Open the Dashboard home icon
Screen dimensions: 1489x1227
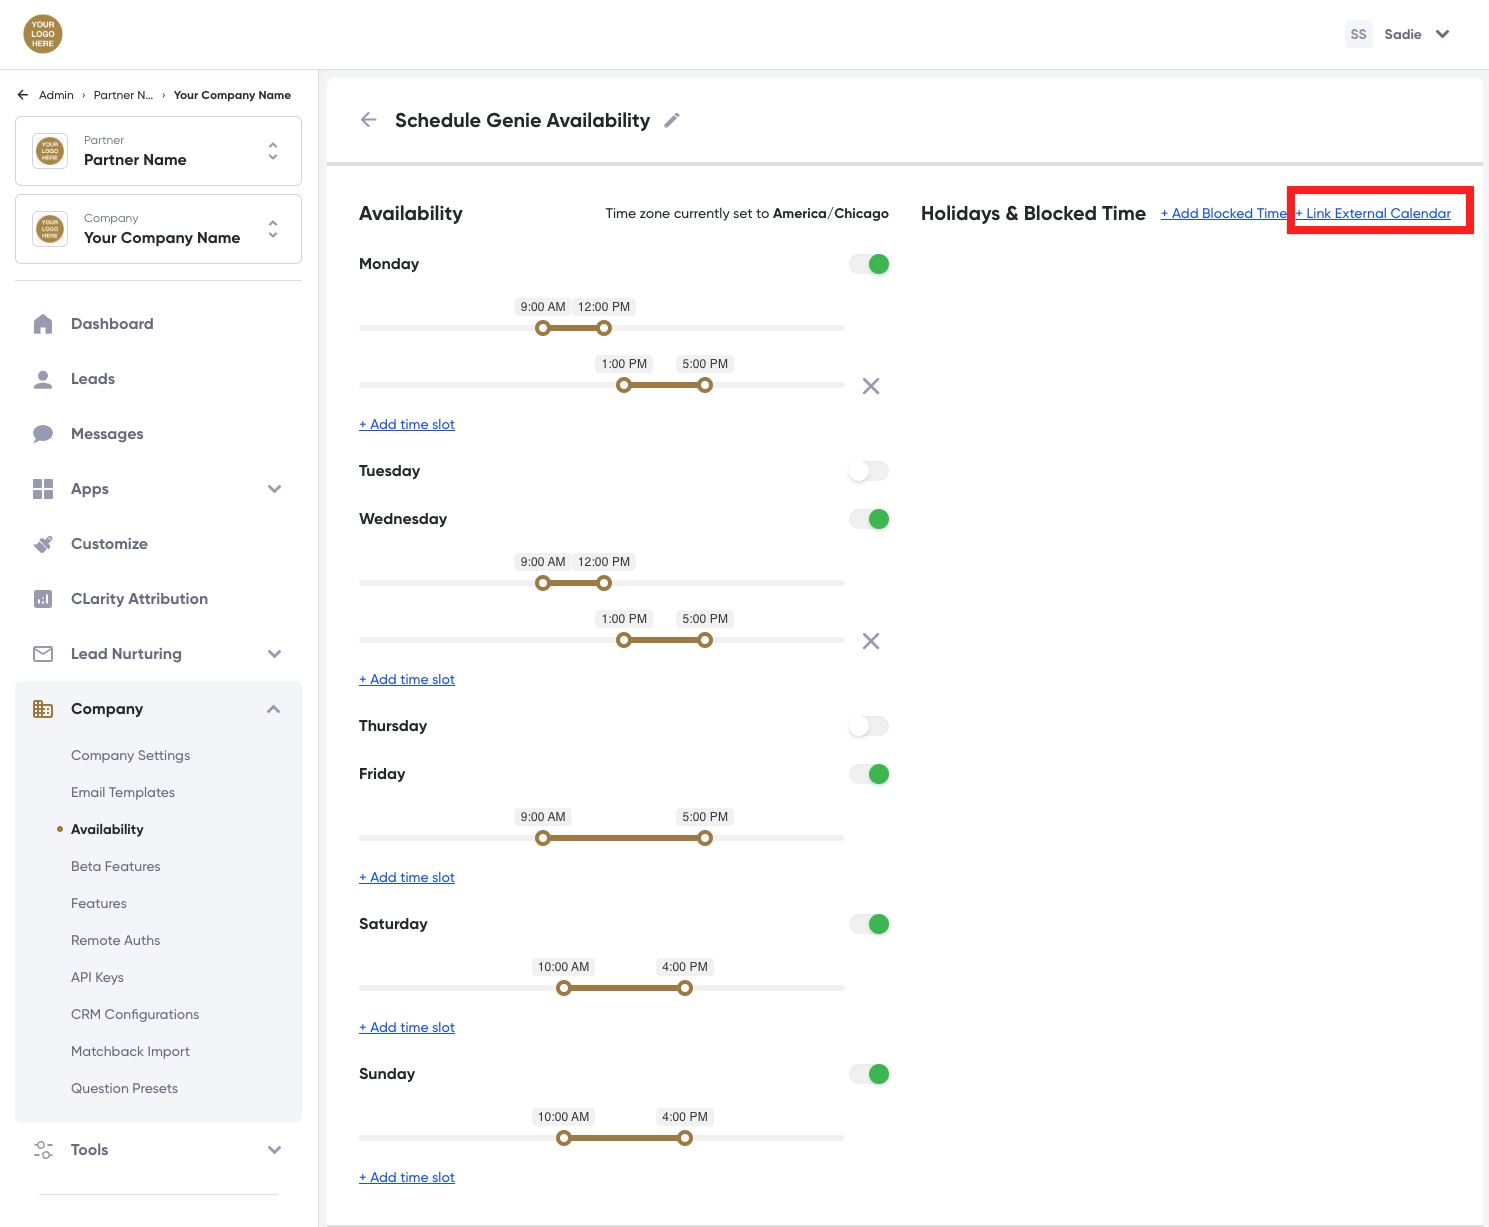pos(43,324)
